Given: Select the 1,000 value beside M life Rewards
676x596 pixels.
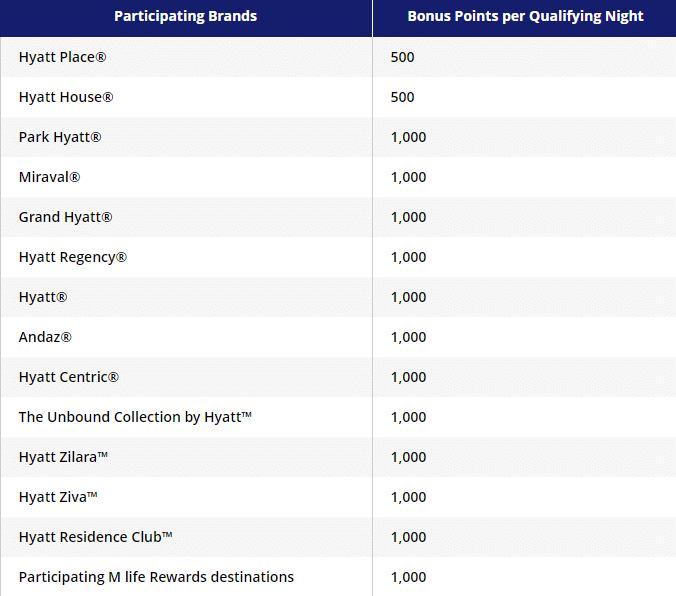Looking at the screenshot, I should pyautogui.click(x=408, y=577).
